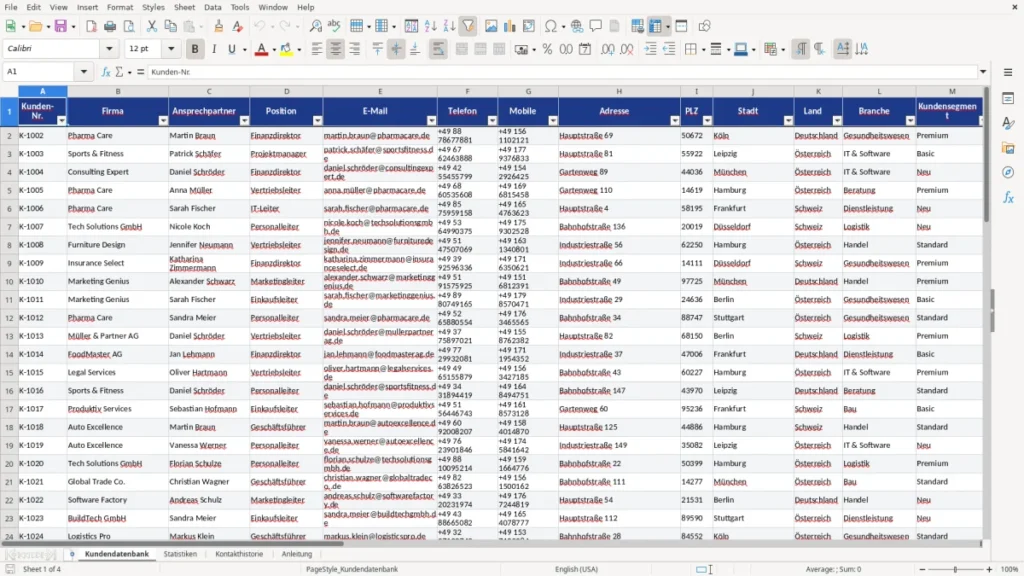The image size is (1024, 576).
Task: Open the Format menu
Action: [x=120, y=7]
